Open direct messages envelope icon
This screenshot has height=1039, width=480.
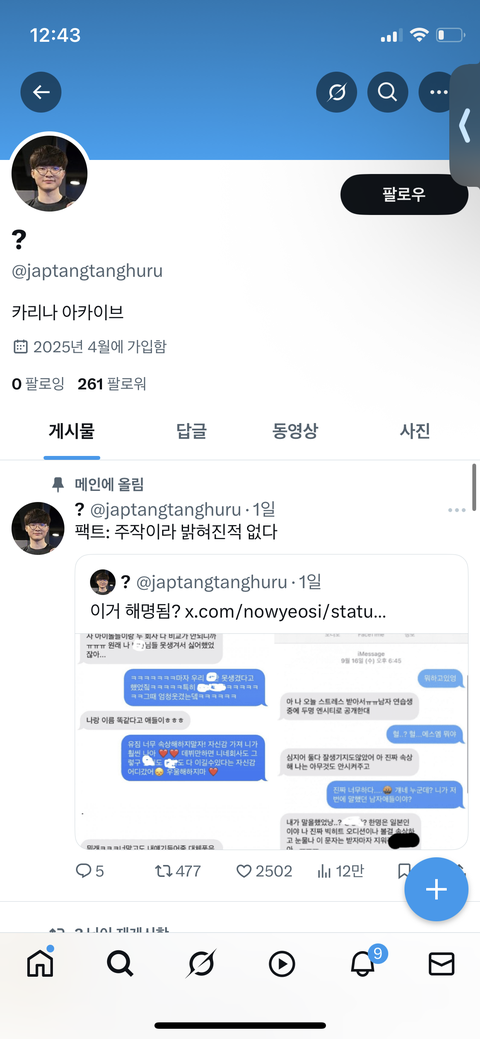pos(442,964)
